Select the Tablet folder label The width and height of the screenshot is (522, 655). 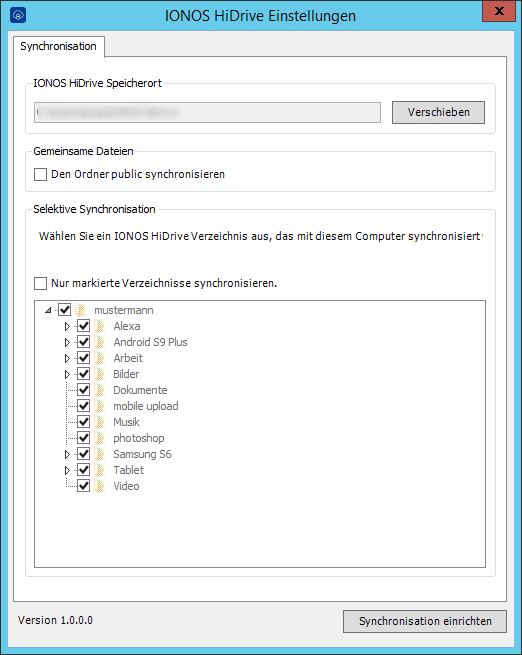click(129, 470)
